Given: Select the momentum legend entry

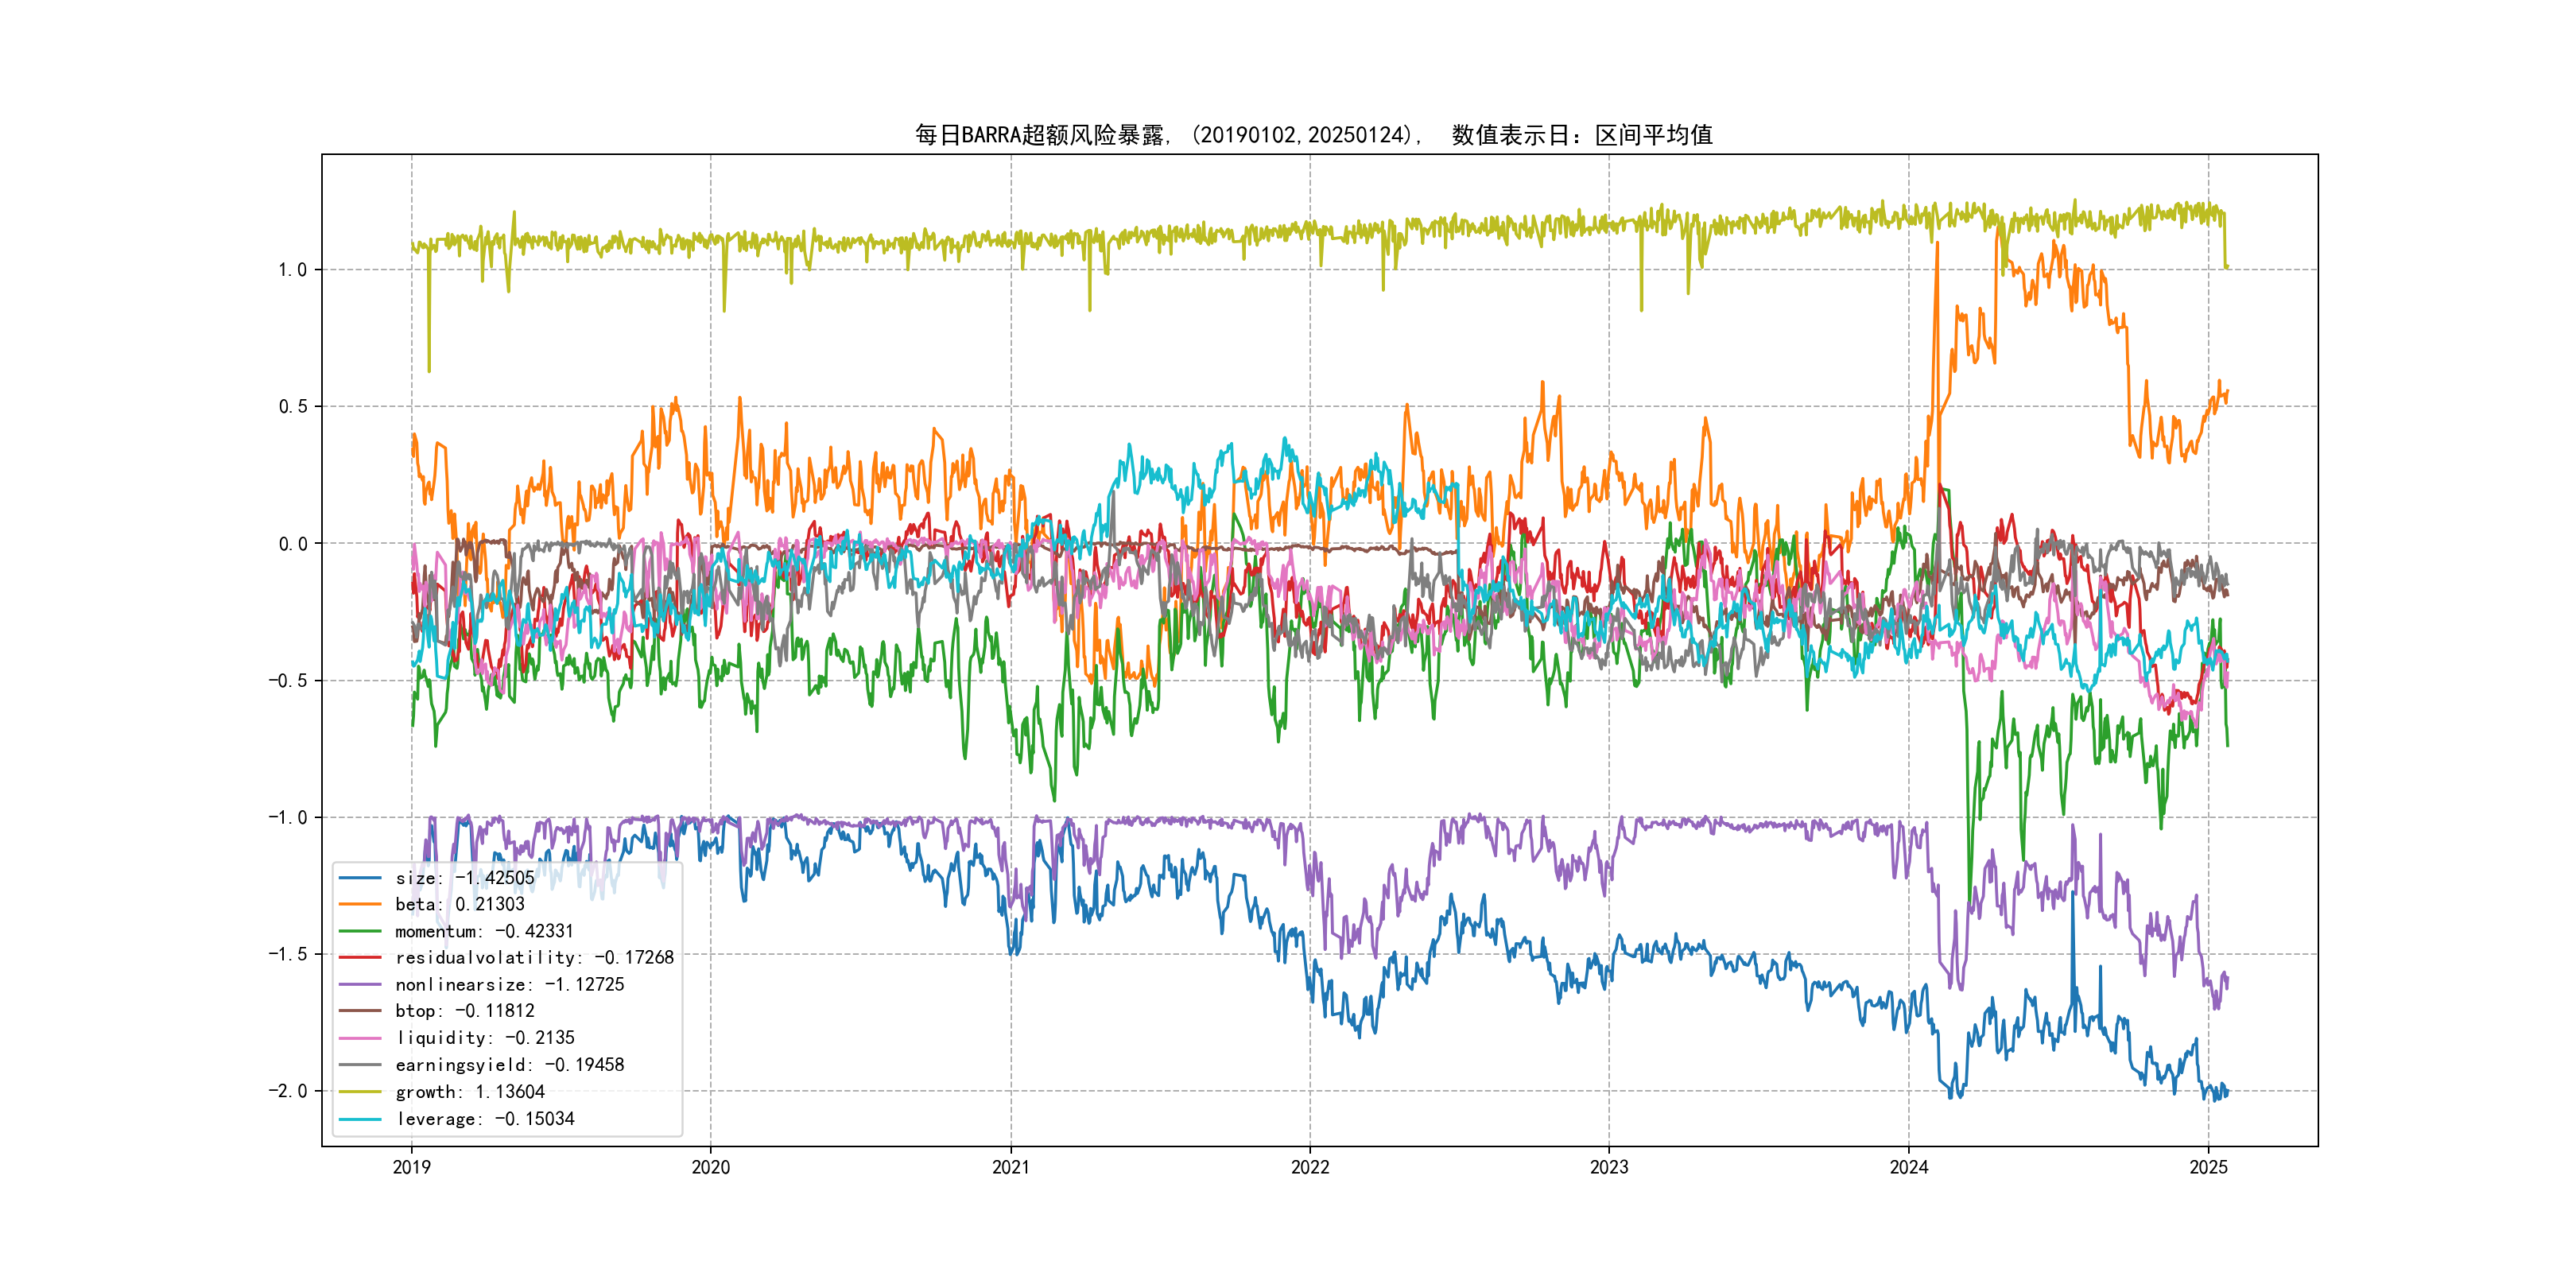Looking at the screenshot, I should tap(484, 931).
